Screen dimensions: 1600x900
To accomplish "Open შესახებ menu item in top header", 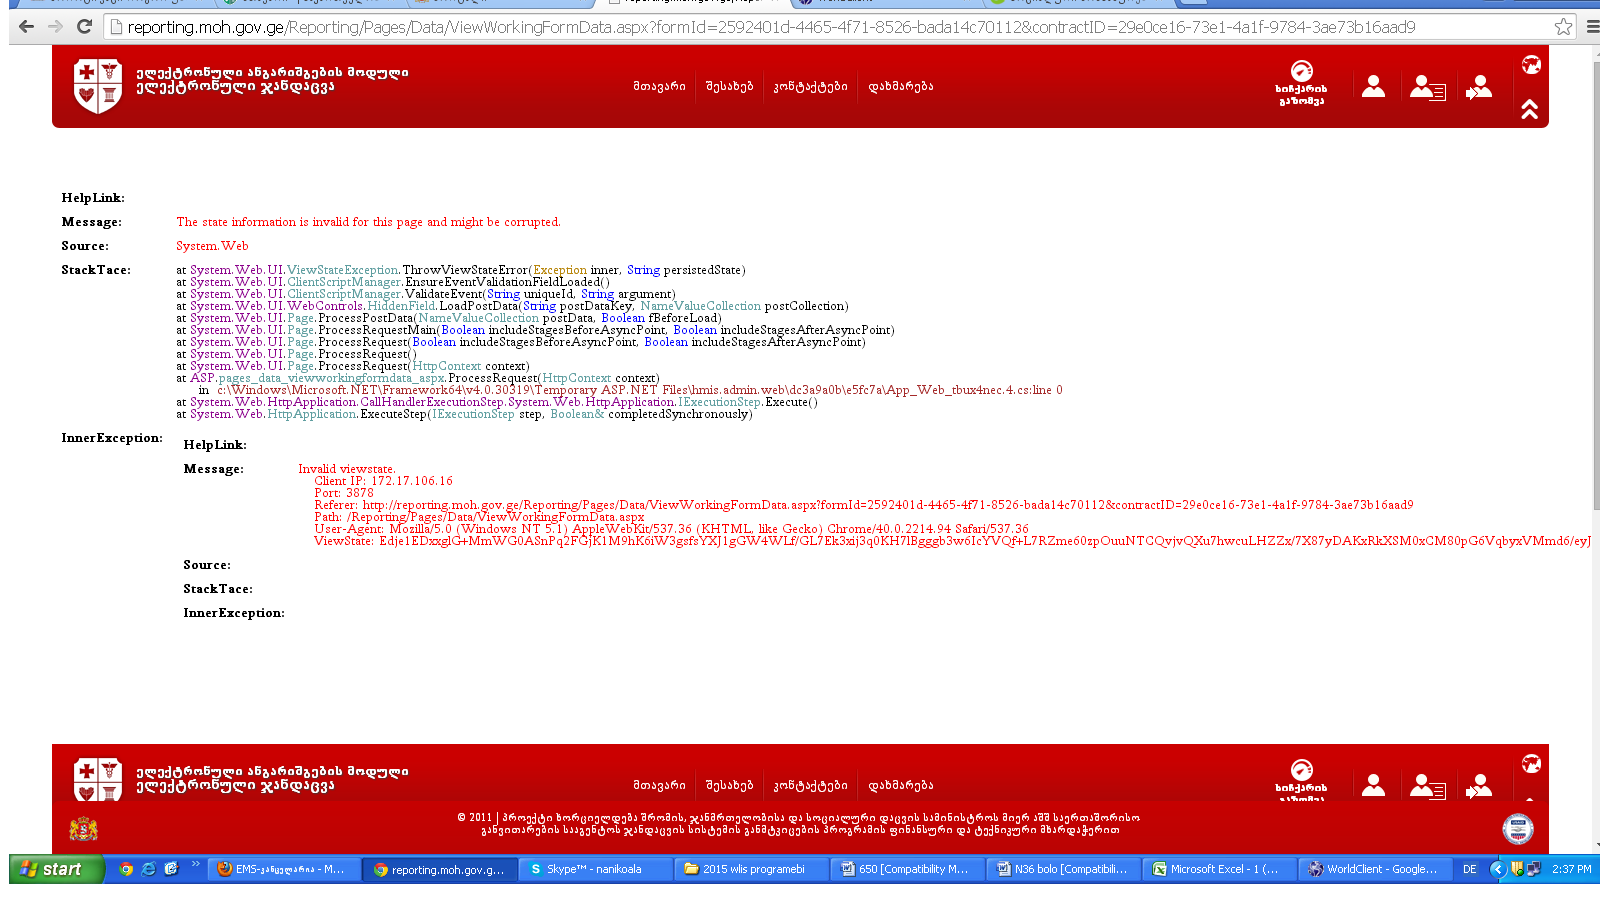I will (729, 86).
